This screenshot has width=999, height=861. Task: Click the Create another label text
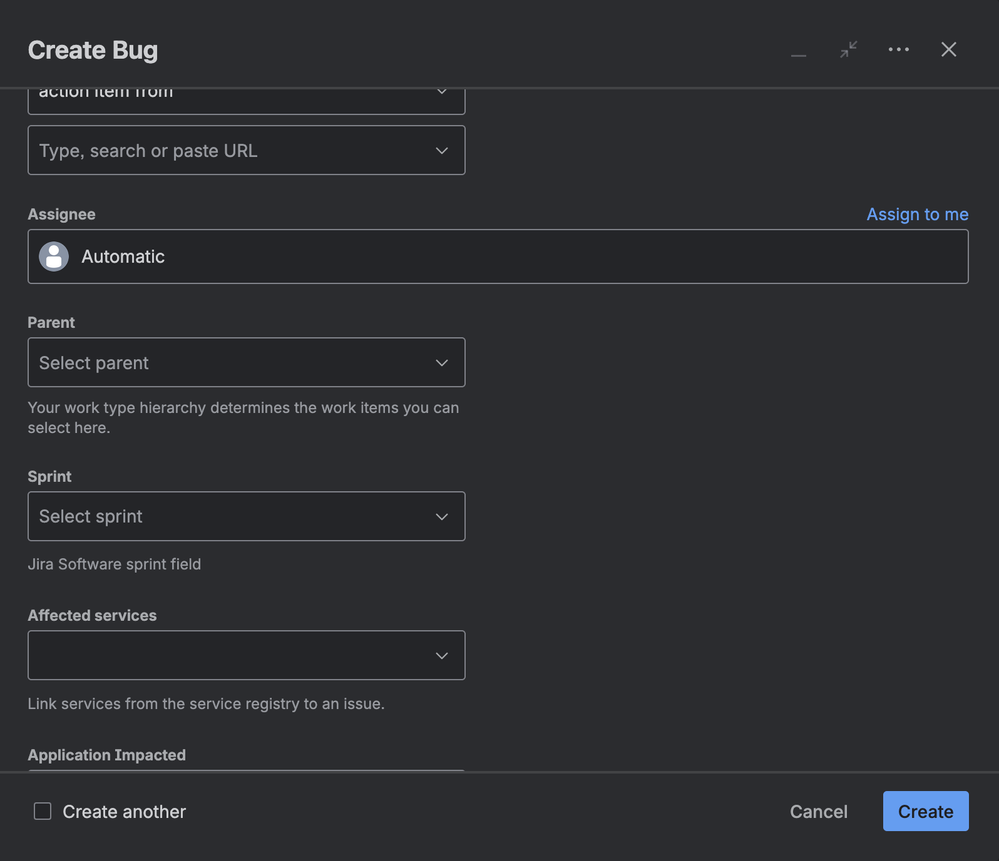[124, 812]
